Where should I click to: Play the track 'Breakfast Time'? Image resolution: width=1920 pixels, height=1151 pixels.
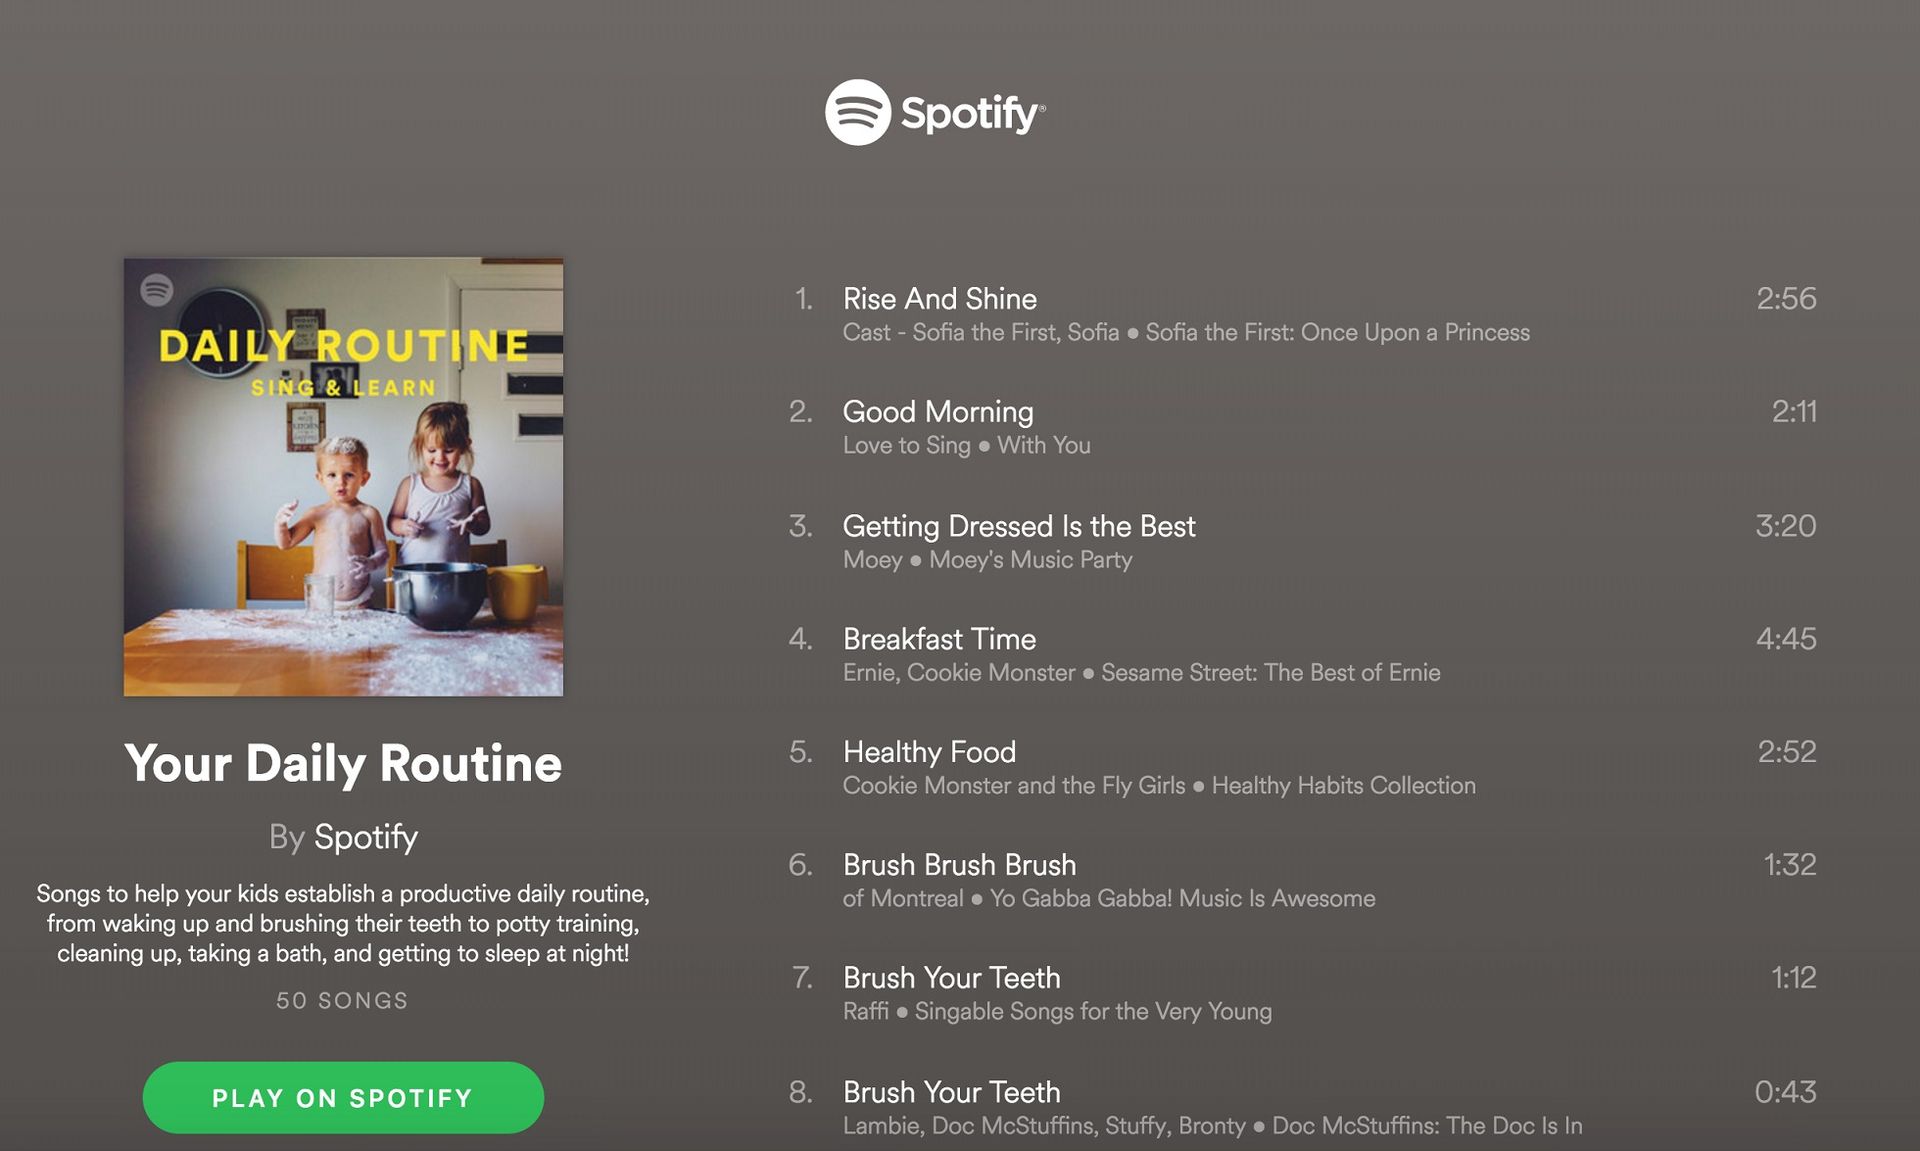pyautogui.click(x=939, y=639)
